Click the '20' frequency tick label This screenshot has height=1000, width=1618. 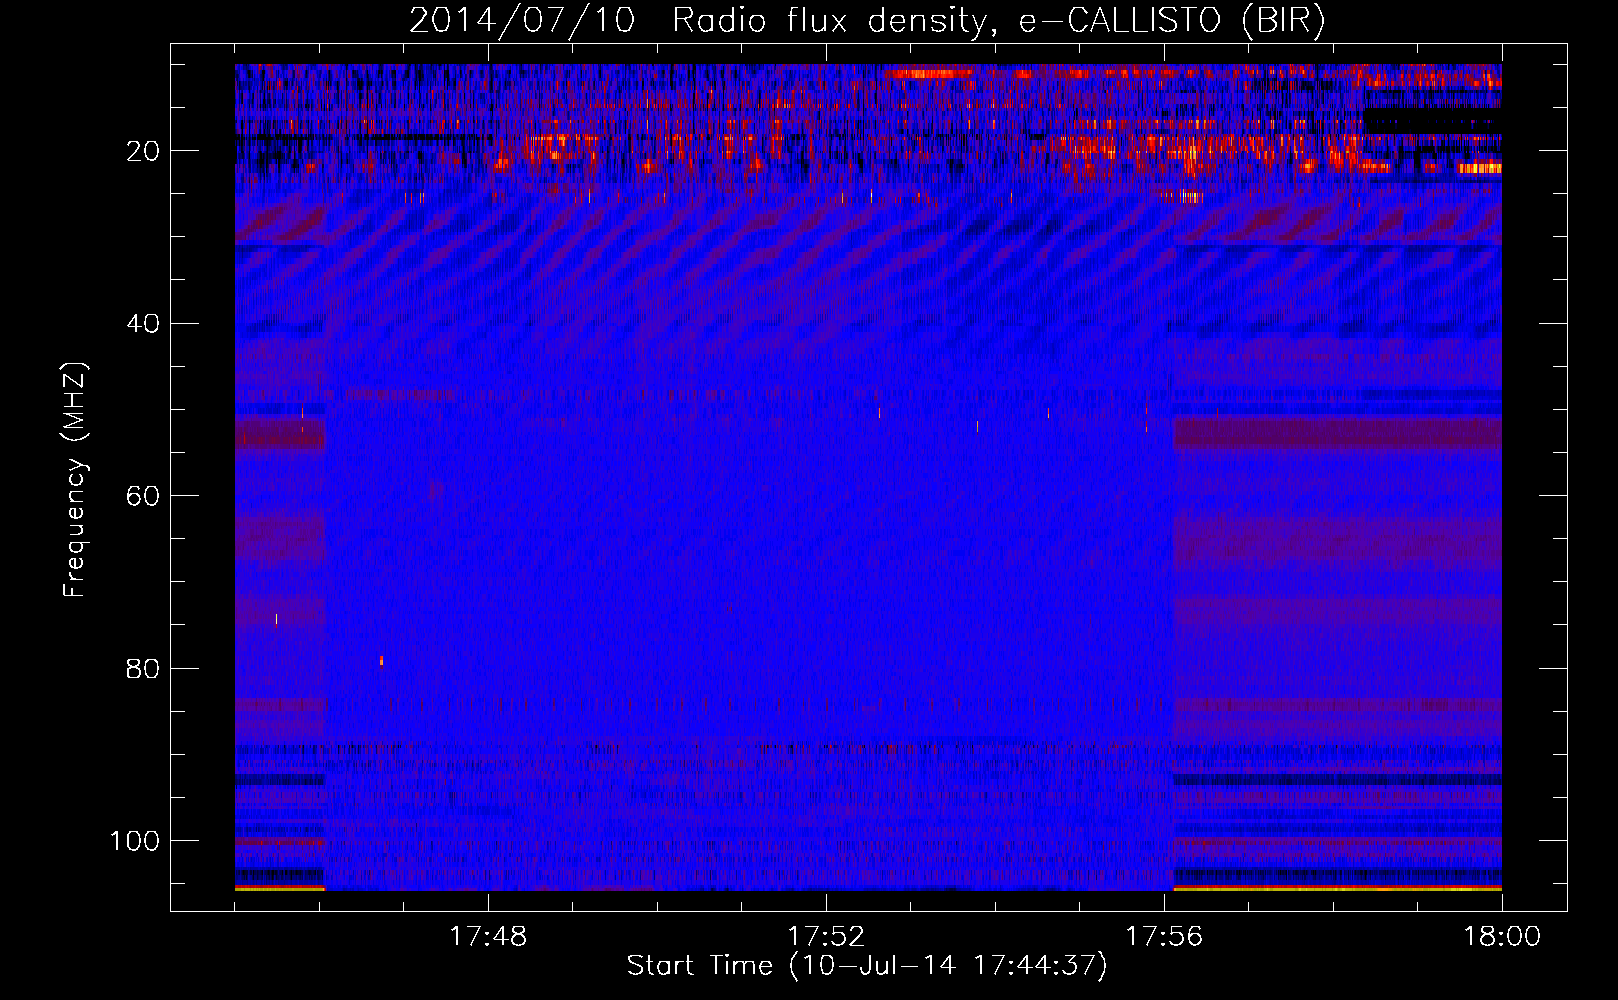point(143,151)
